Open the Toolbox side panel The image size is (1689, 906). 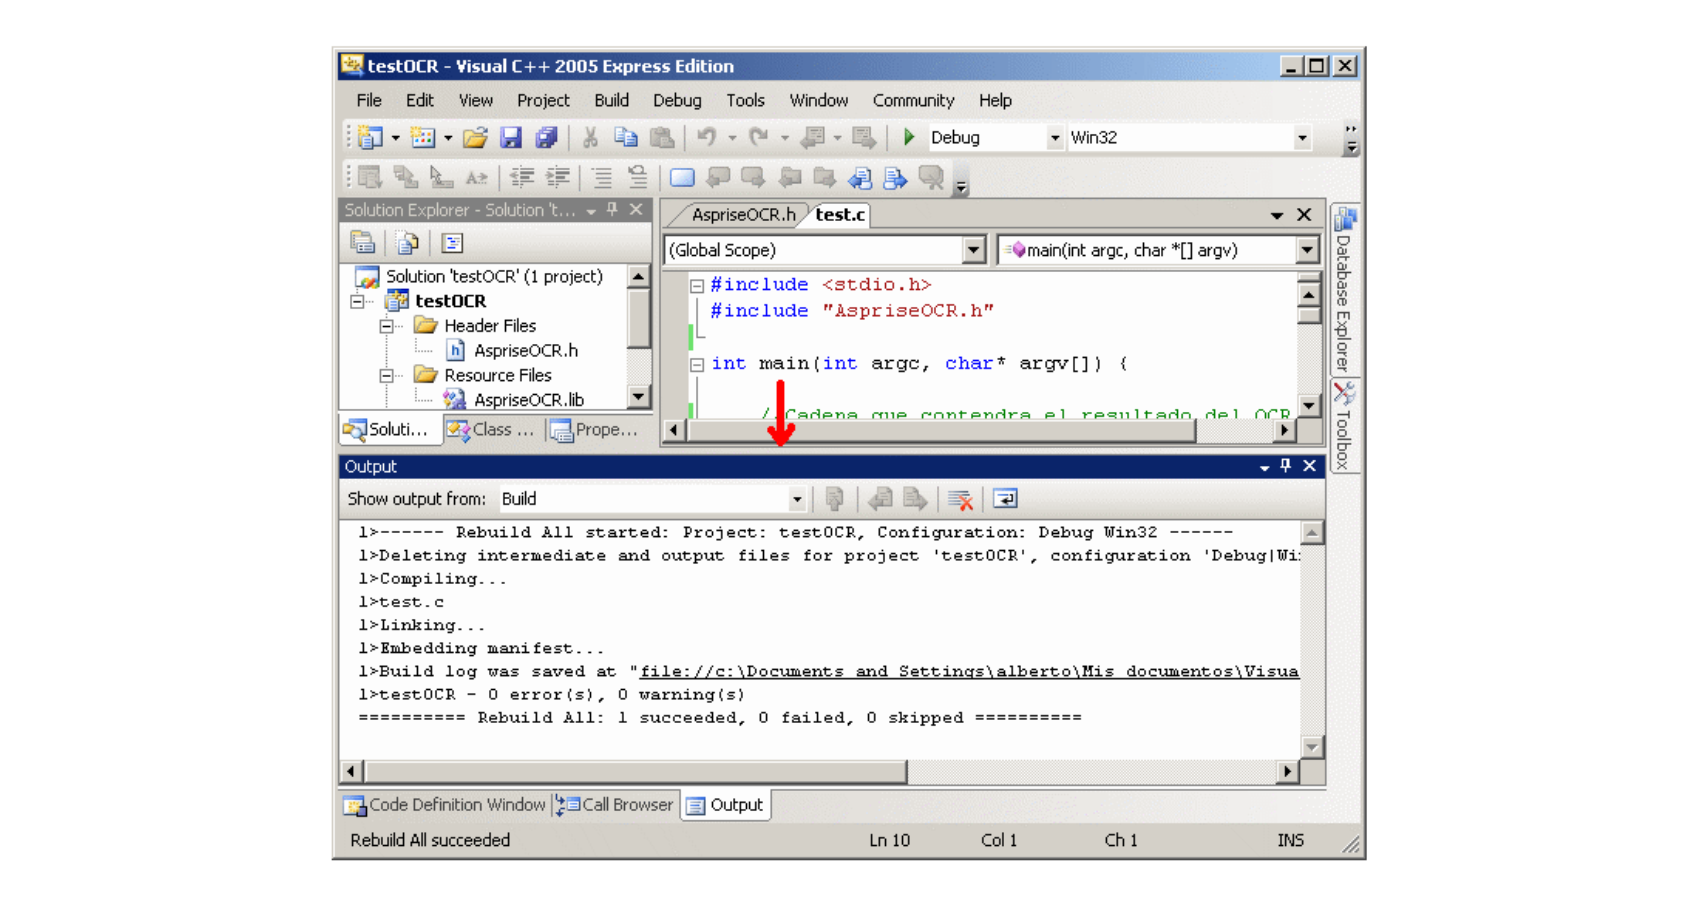click(x=1343, y=427)
